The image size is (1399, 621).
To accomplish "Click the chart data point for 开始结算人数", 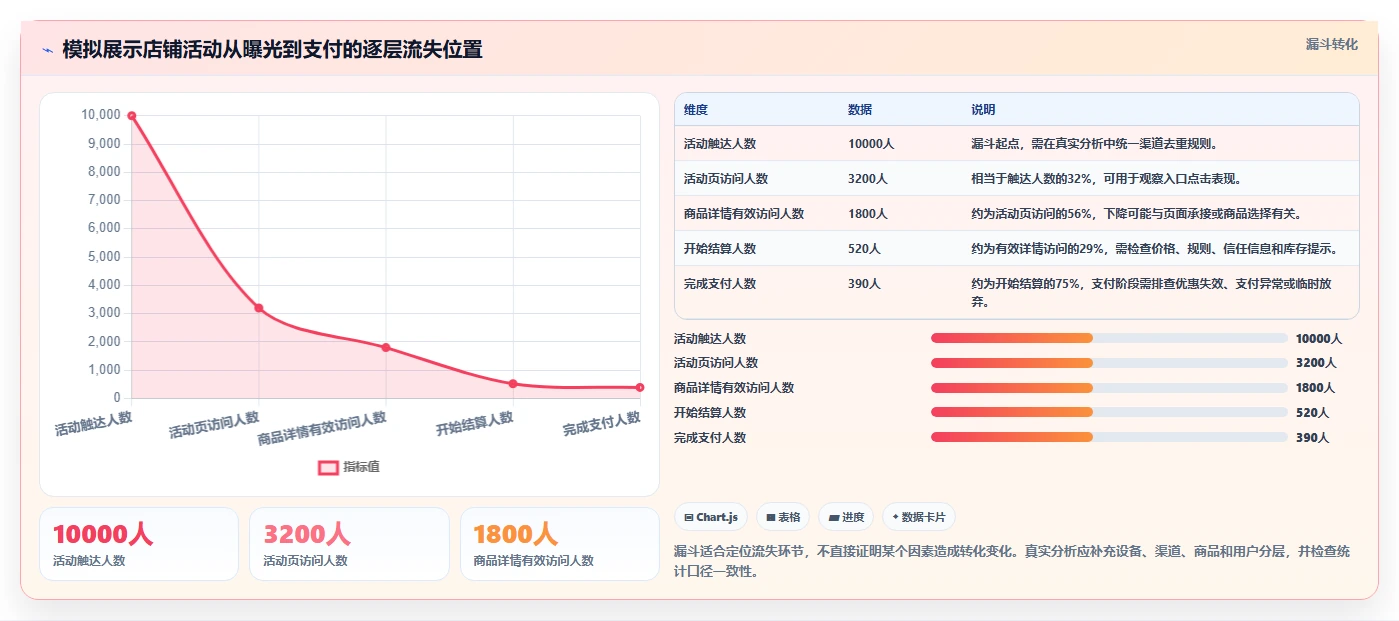I will click(x=513, y=384).
